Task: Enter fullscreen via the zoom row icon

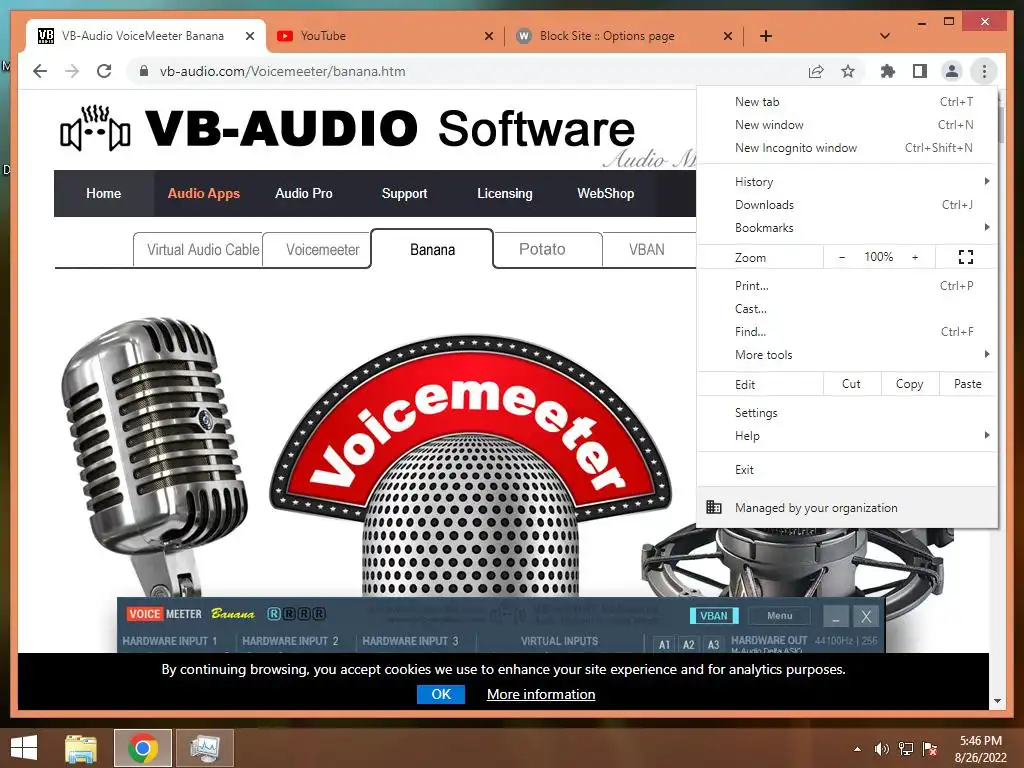Action: point(966,257)
